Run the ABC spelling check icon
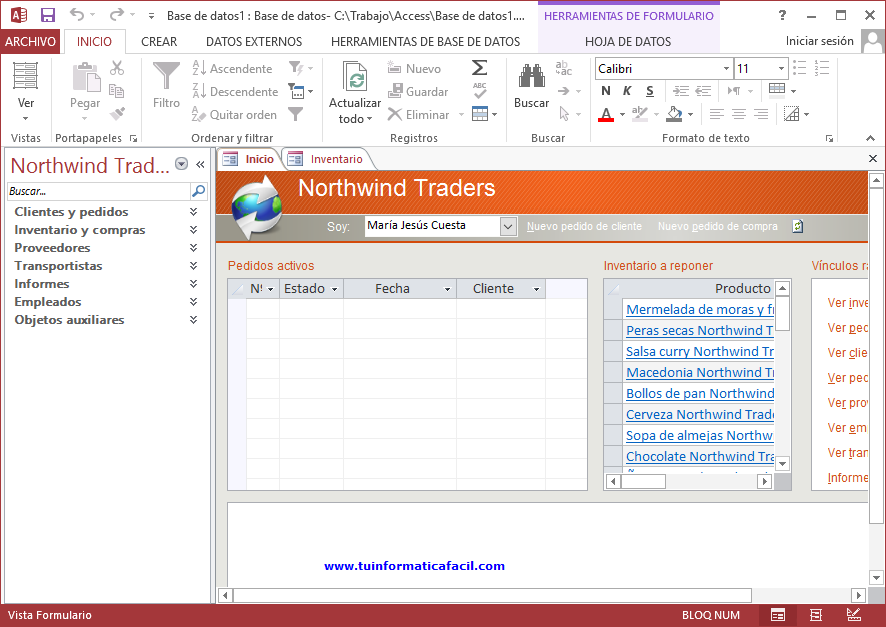 480,90
